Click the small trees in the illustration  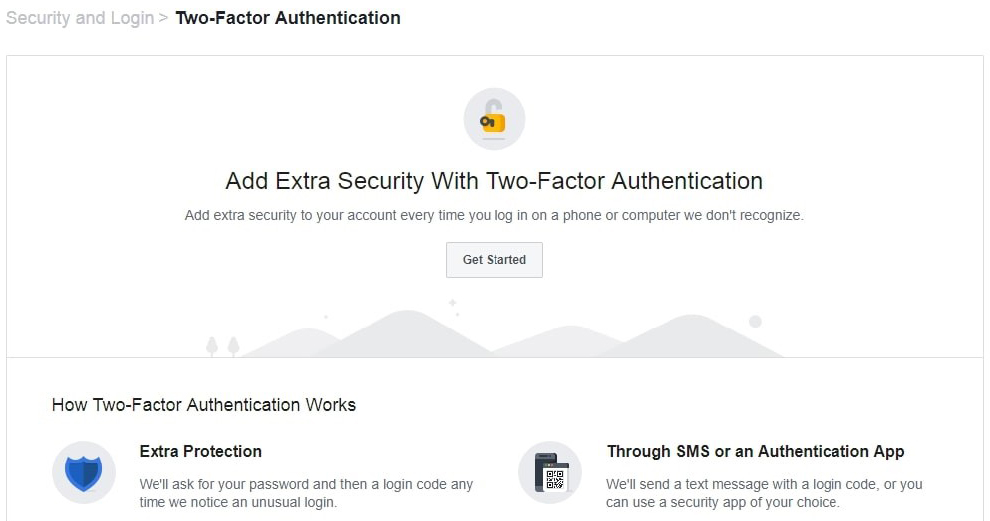(222, 346)
